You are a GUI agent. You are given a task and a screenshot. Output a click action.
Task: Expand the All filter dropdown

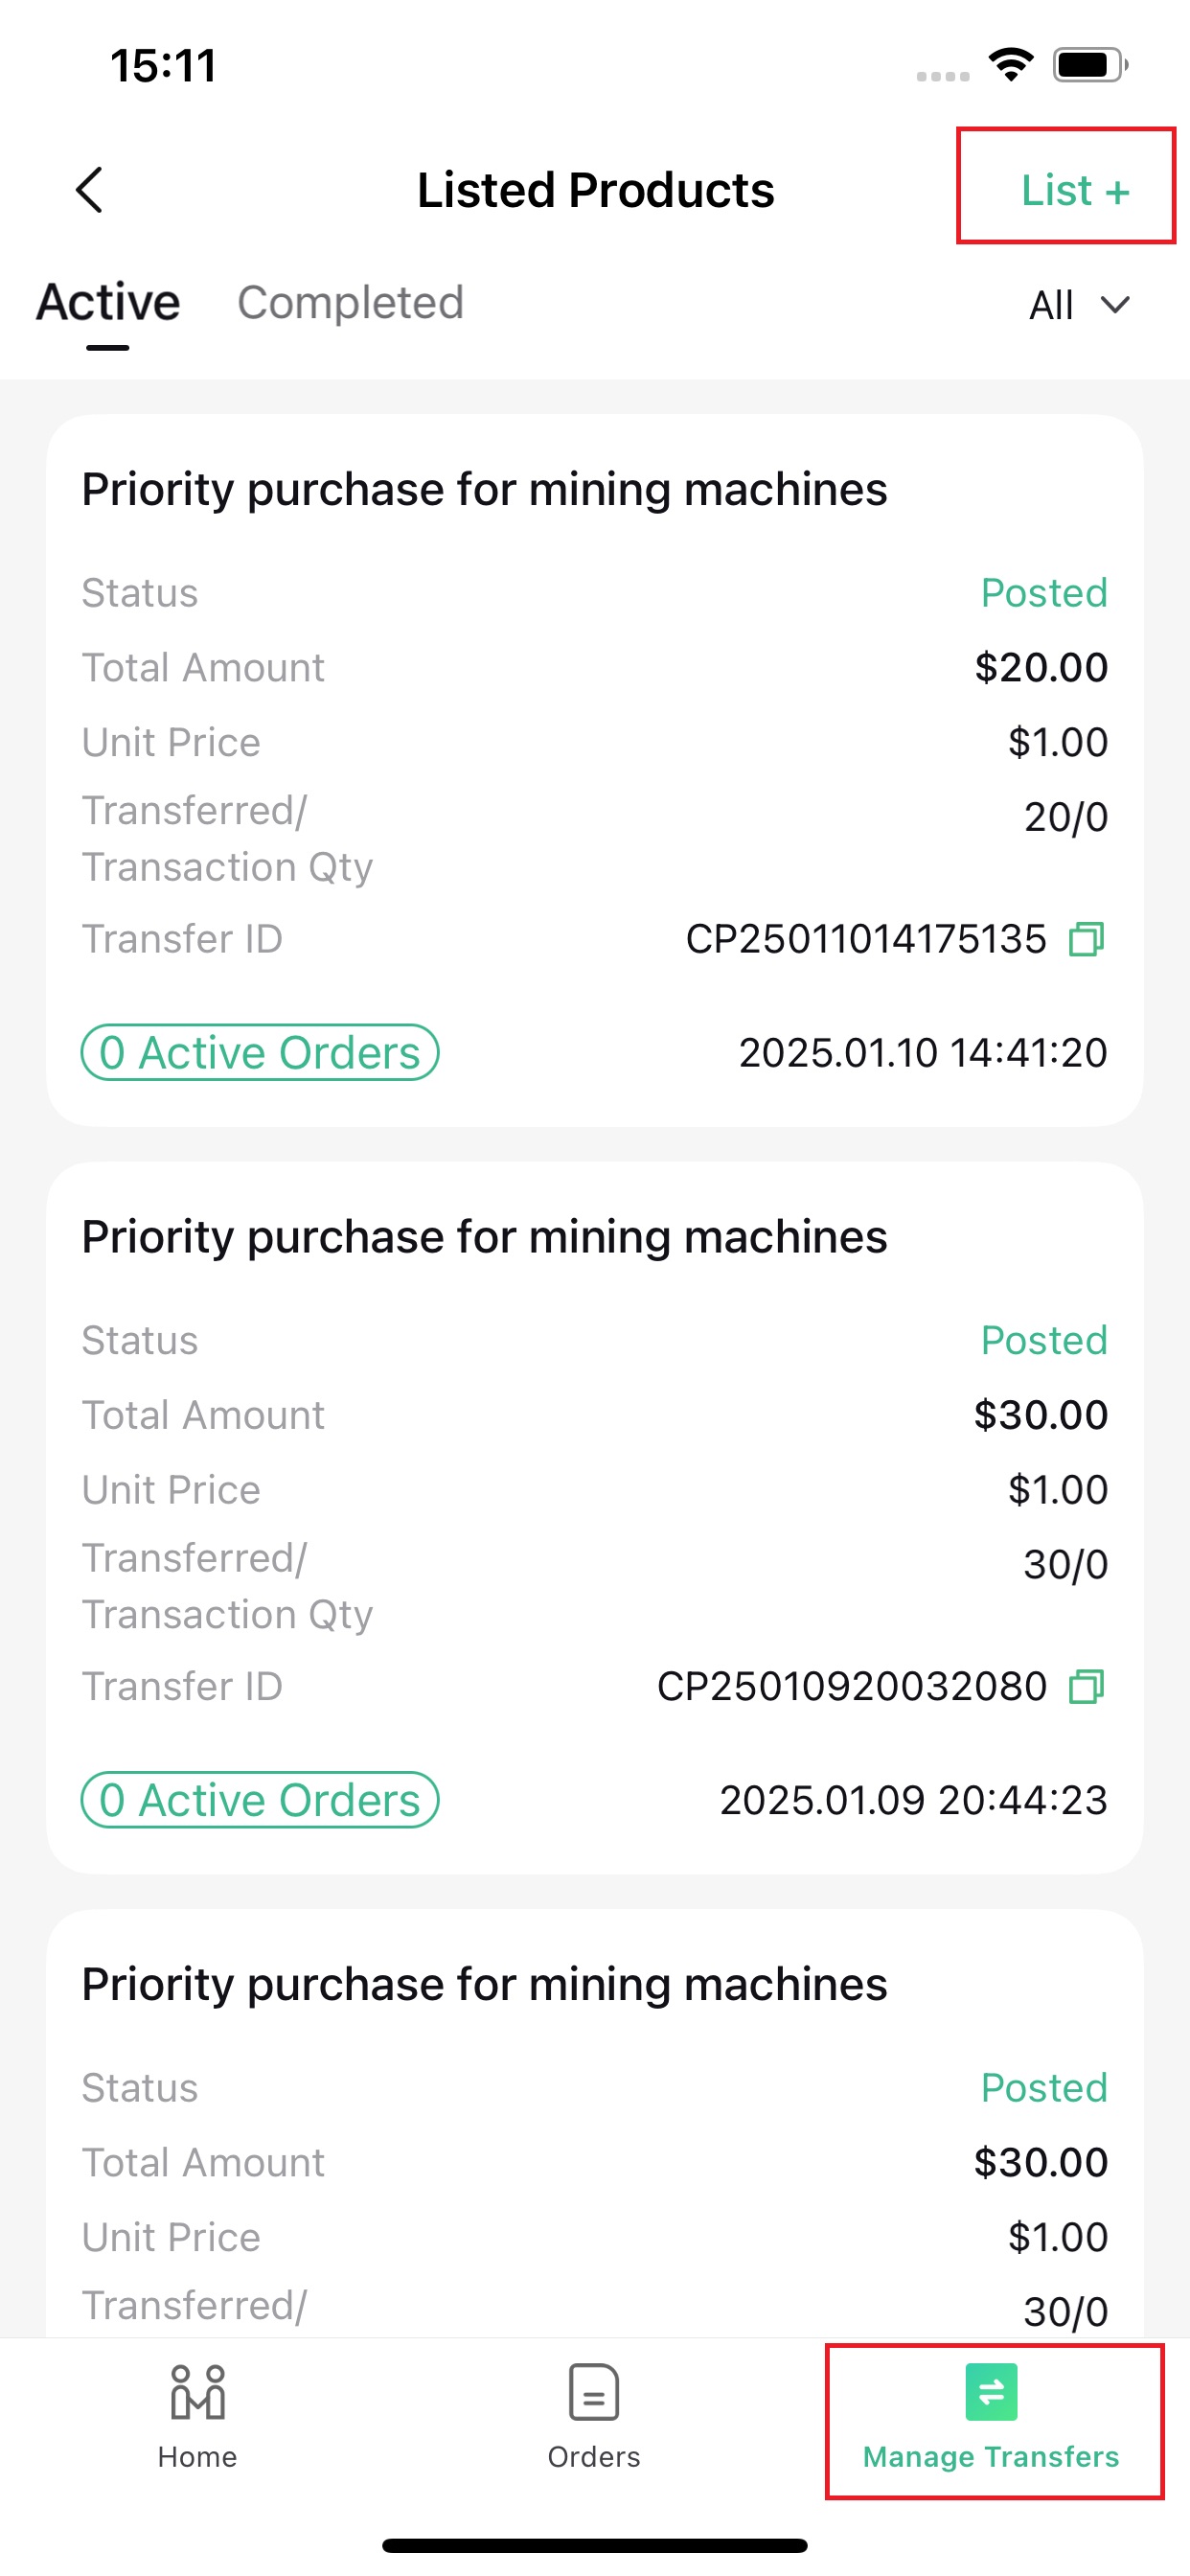[x=1079, y=305]
